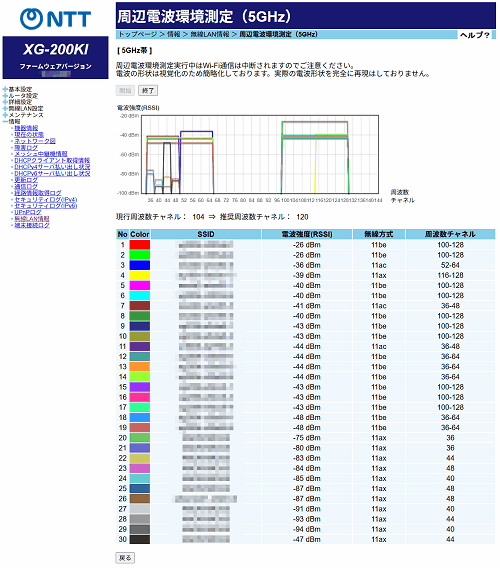Open the ヘルプ? help link

[475, 35]
